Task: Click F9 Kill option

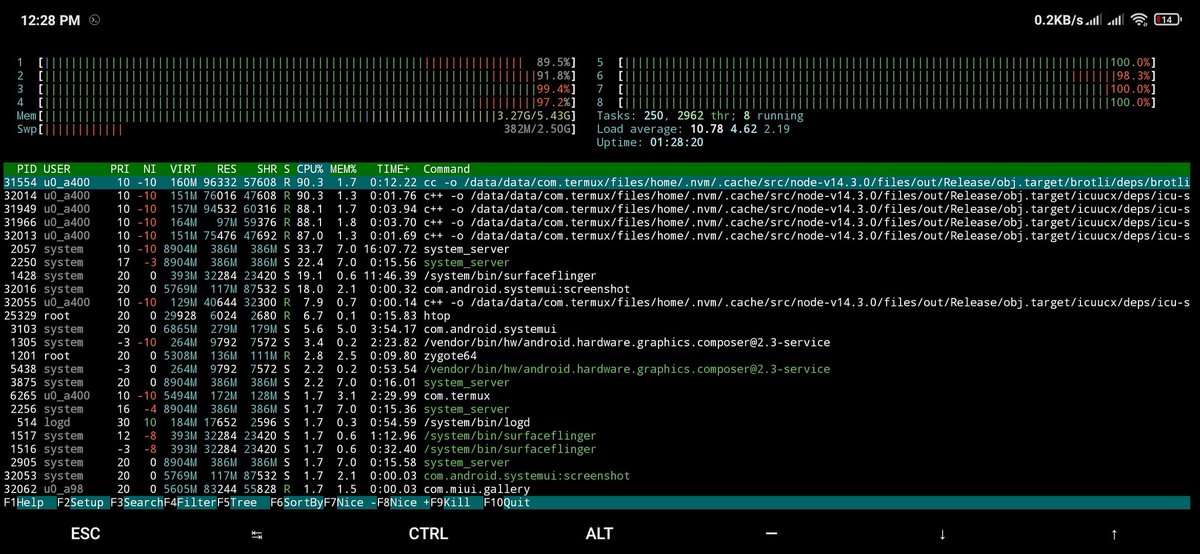Action: tap(450, 502)
